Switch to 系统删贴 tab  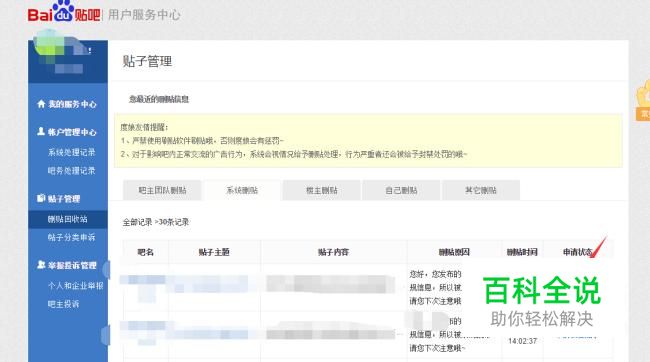click(242, 190)
